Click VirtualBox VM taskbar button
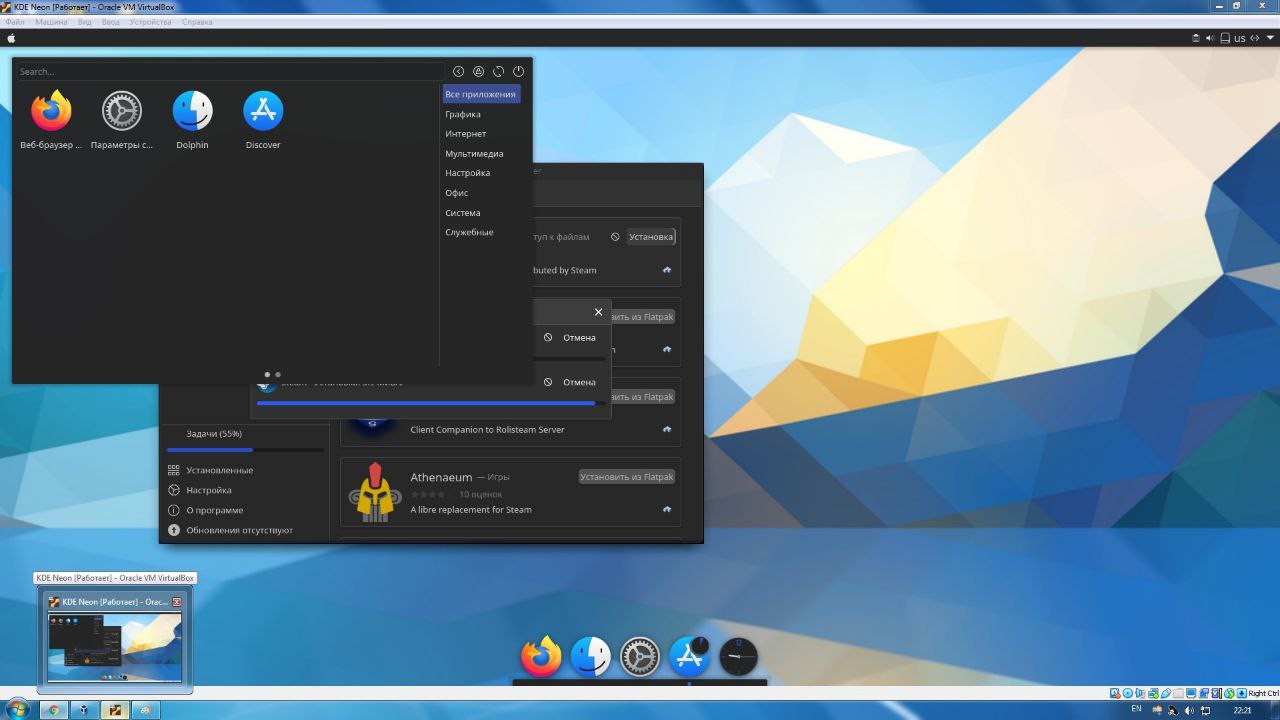The image size is (1280, 720). tap(115, 710)
